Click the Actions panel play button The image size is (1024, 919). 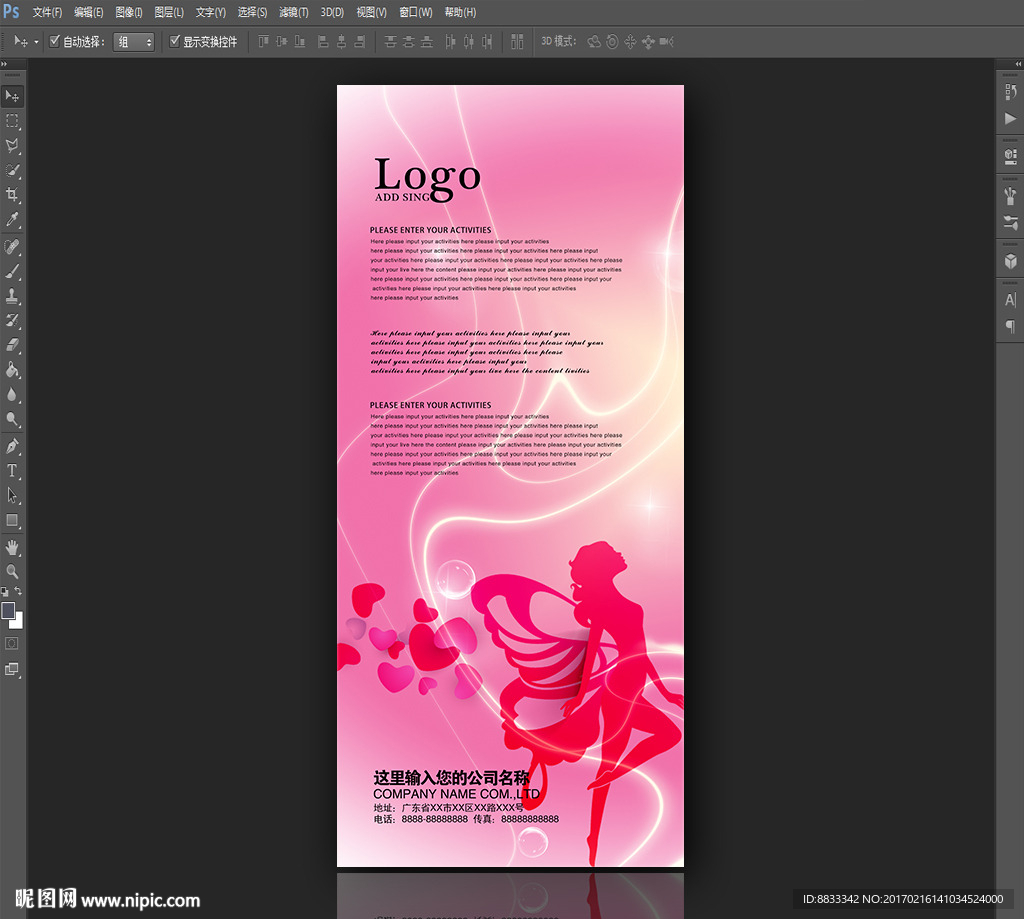click(x=1010, y=118)
